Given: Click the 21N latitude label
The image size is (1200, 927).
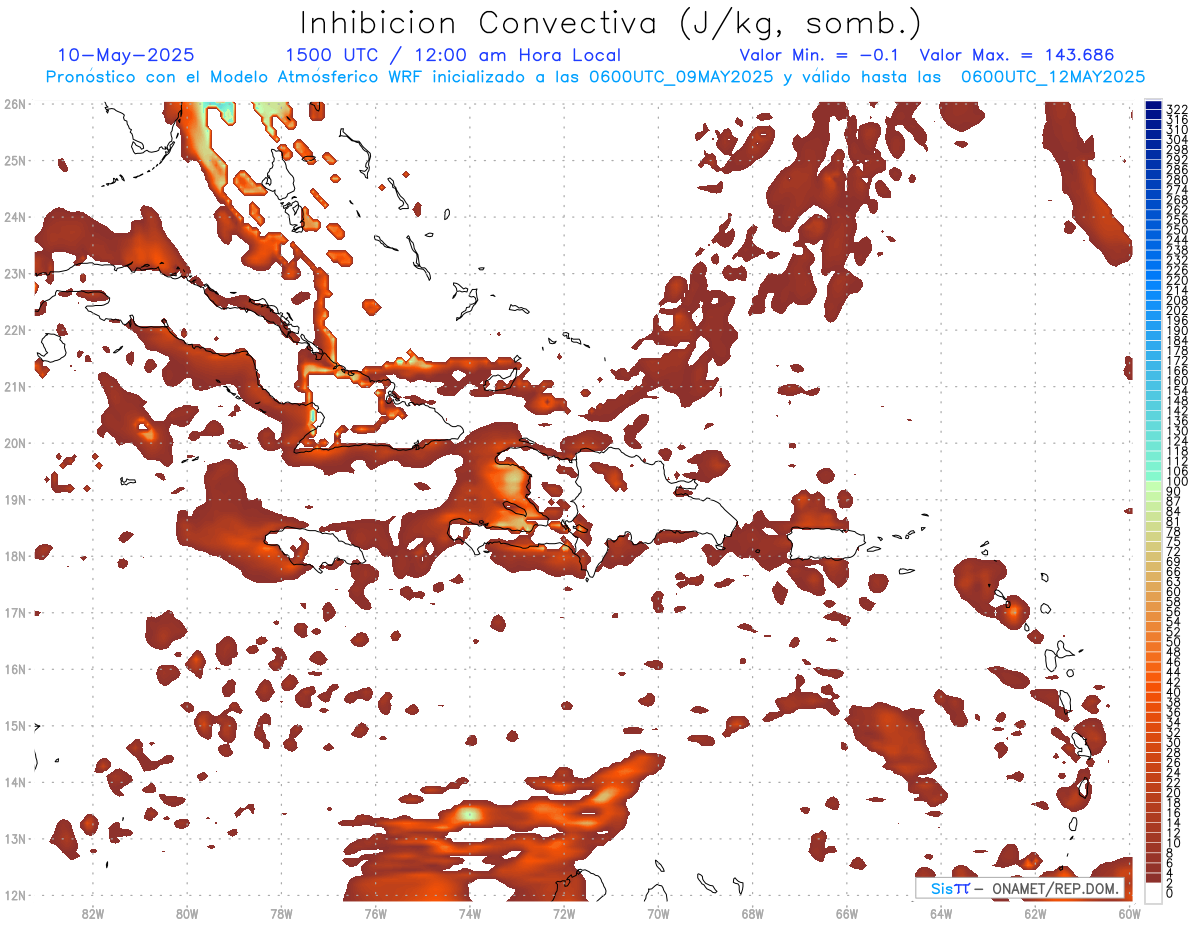Looking at the screenshot, I should click(x=15, y=386).
